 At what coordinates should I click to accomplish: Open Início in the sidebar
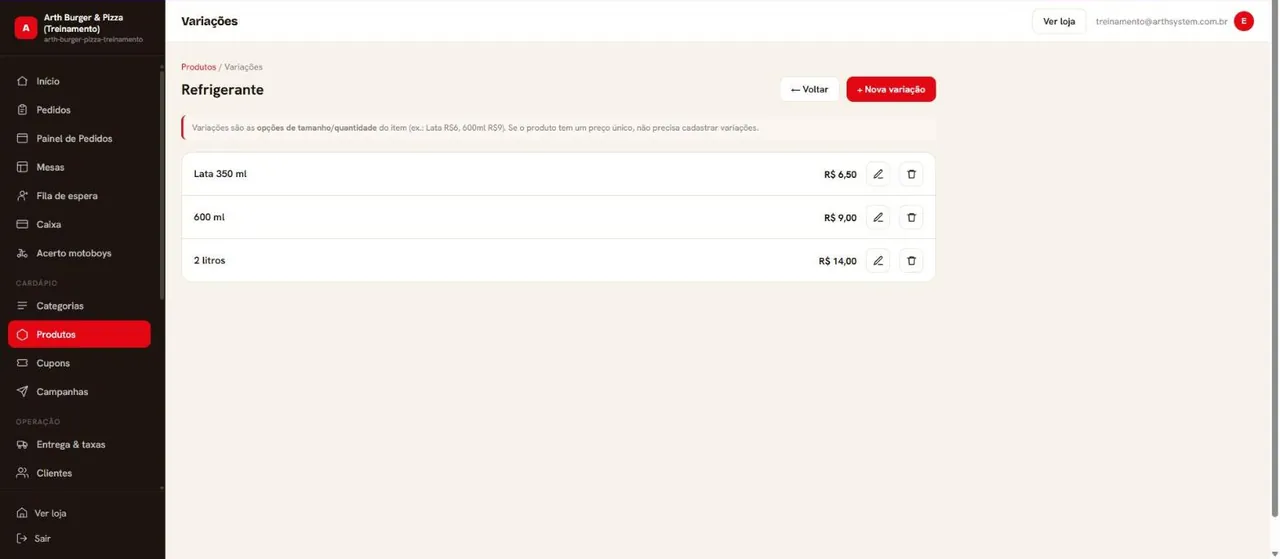click(x=79, y=81)
